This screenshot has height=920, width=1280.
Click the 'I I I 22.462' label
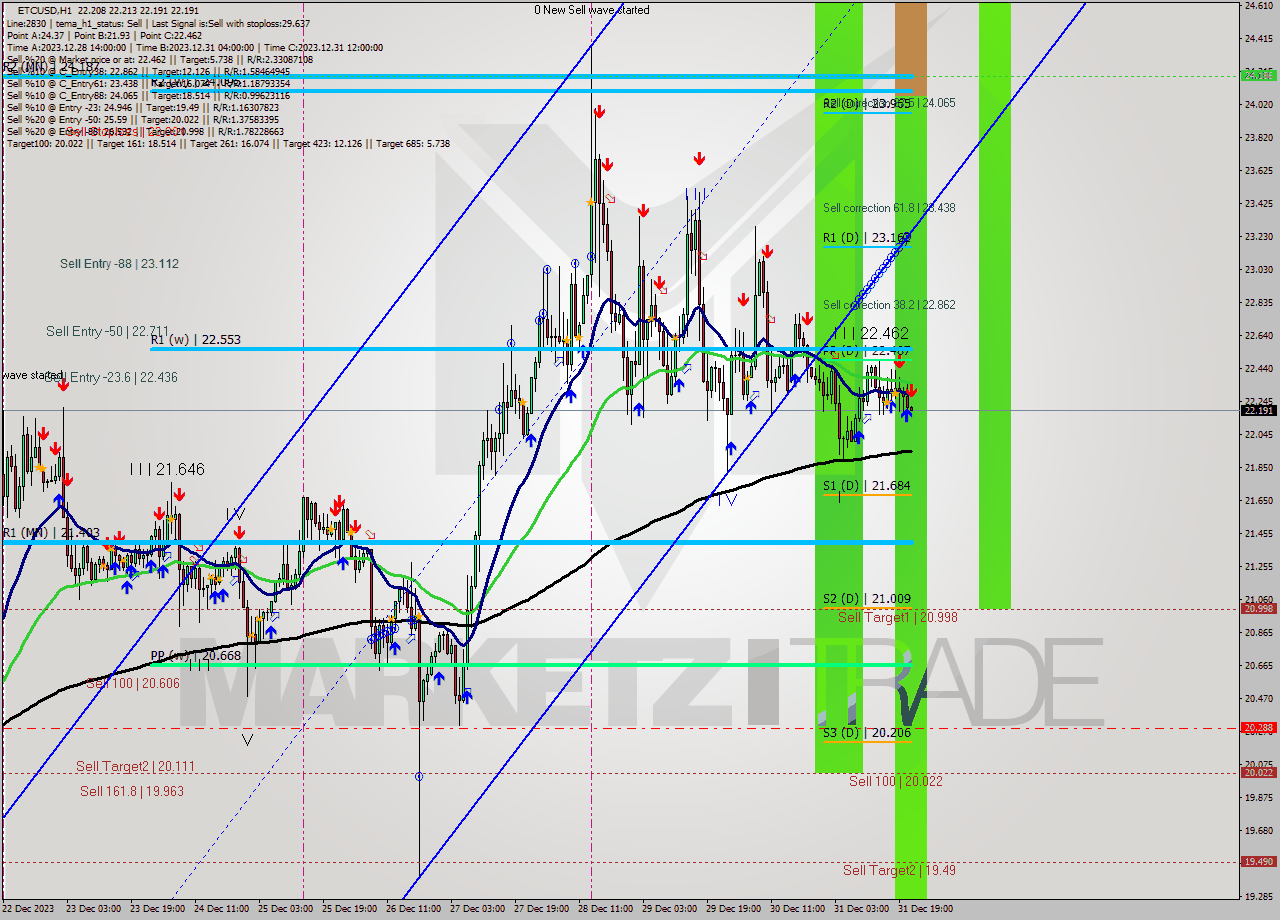(870, 333)
